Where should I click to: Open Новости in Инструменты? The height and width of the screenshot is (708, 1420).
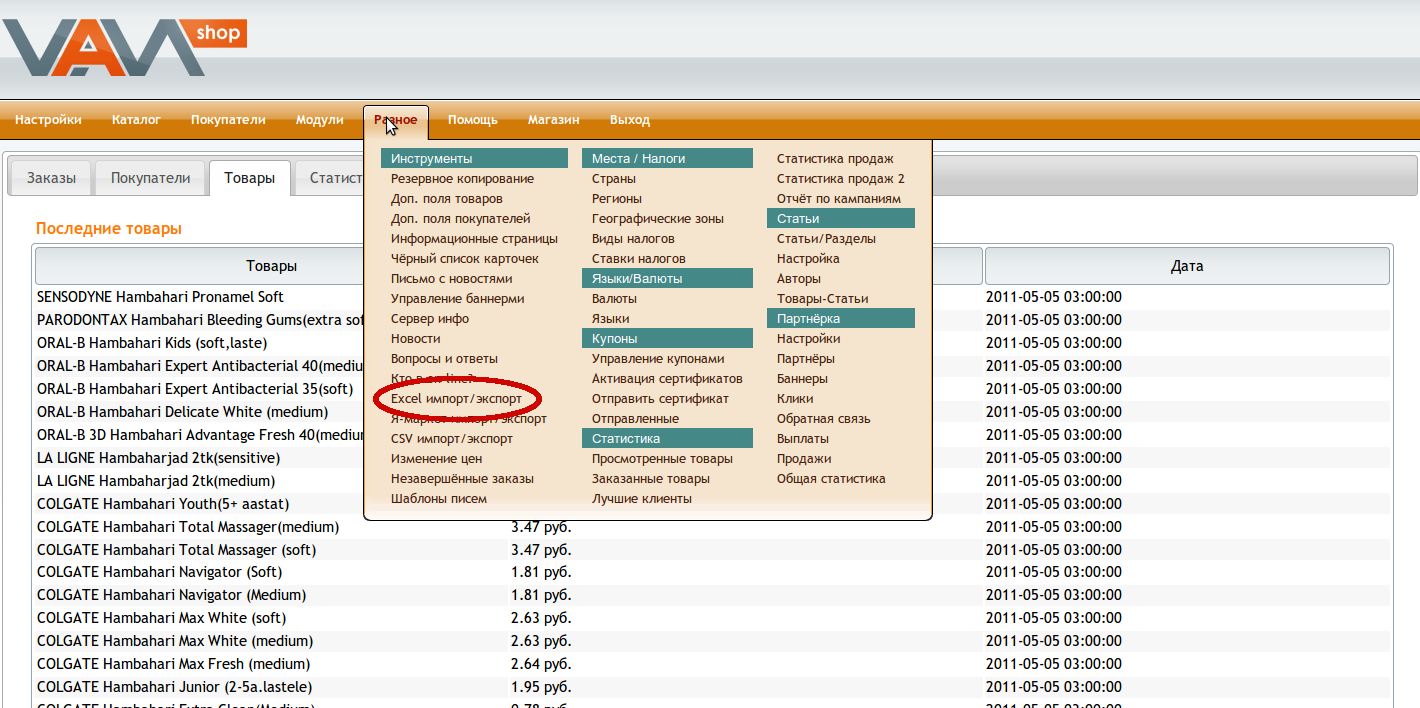tap(416, 339)
